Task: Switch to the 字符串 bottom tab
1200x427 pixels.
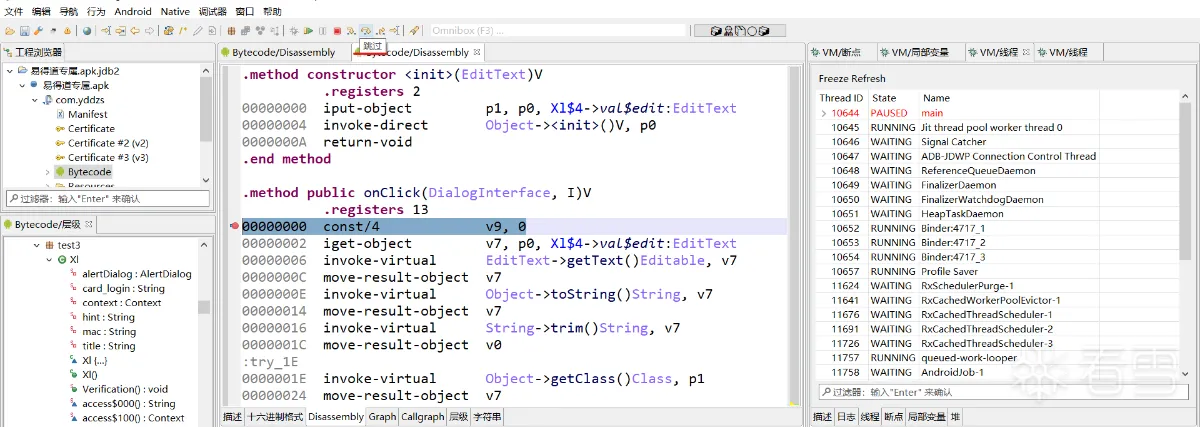Action: 485,417
